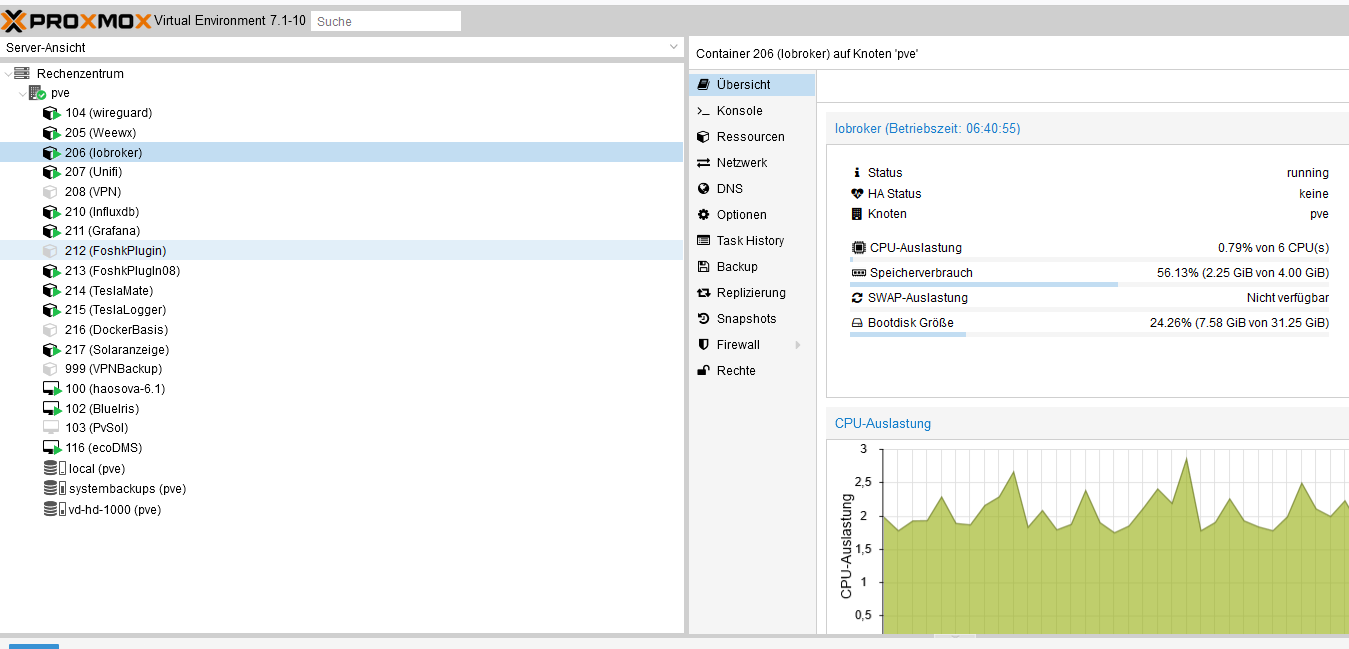Open the Ressourcen tab
Viewport: 1349px width, 649px height.
752,137
